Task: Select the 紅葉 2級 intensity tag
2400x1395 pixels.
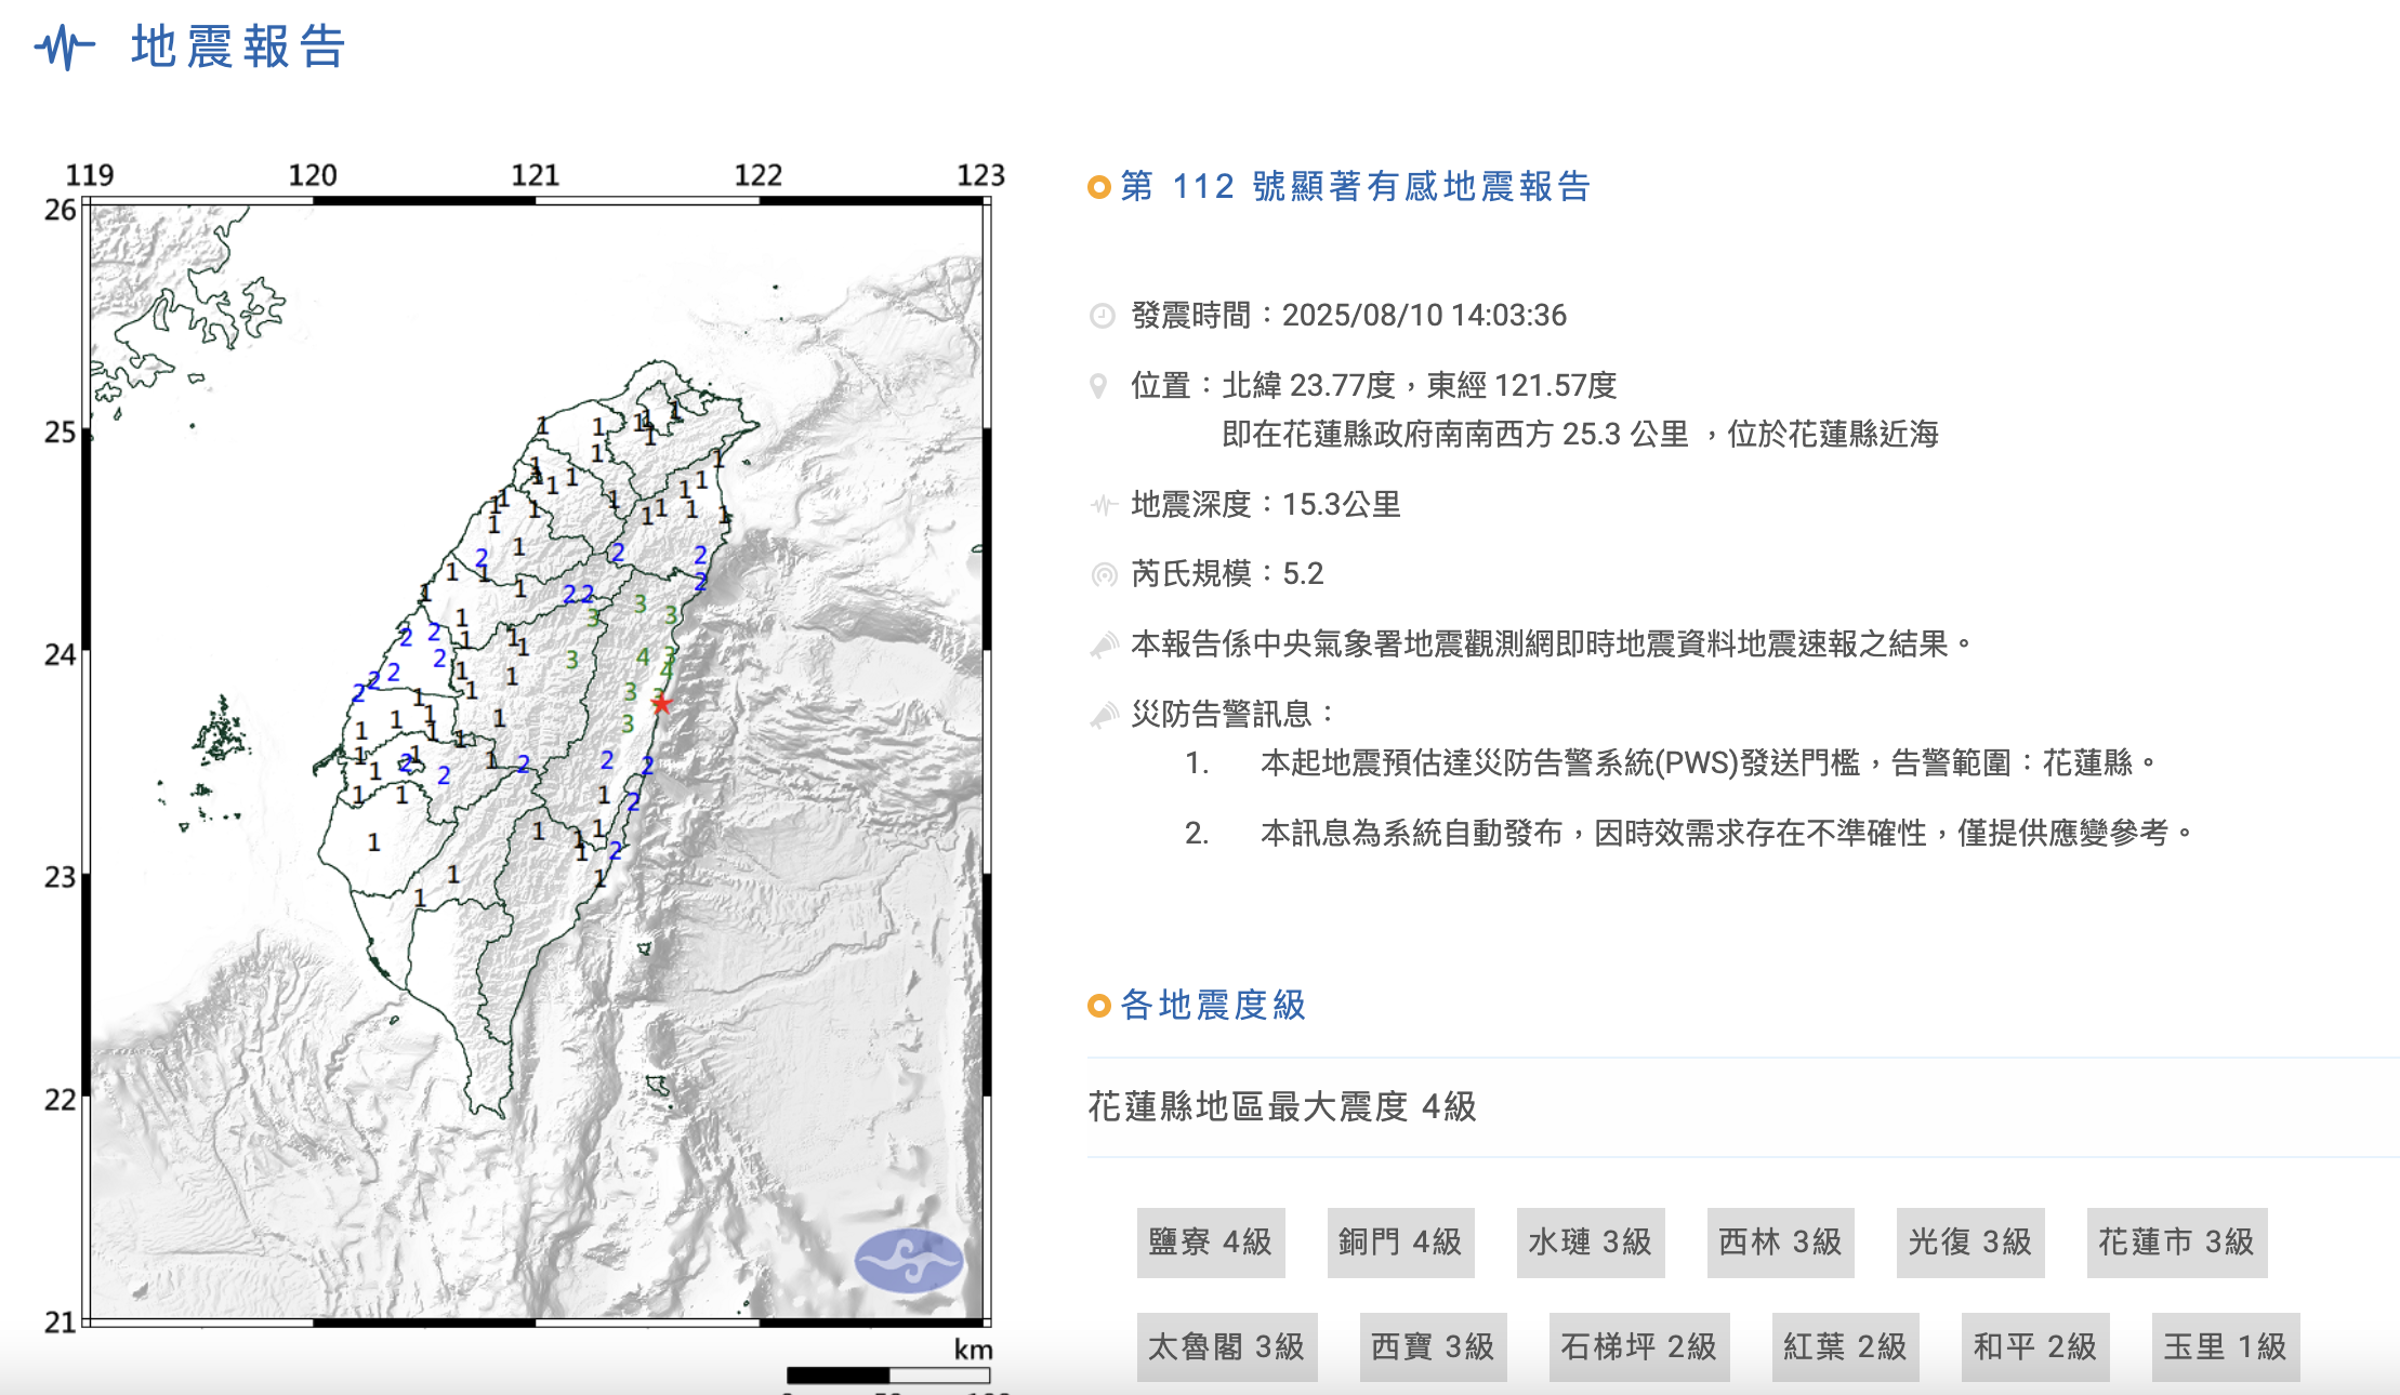Action: click(1844, 1347)
